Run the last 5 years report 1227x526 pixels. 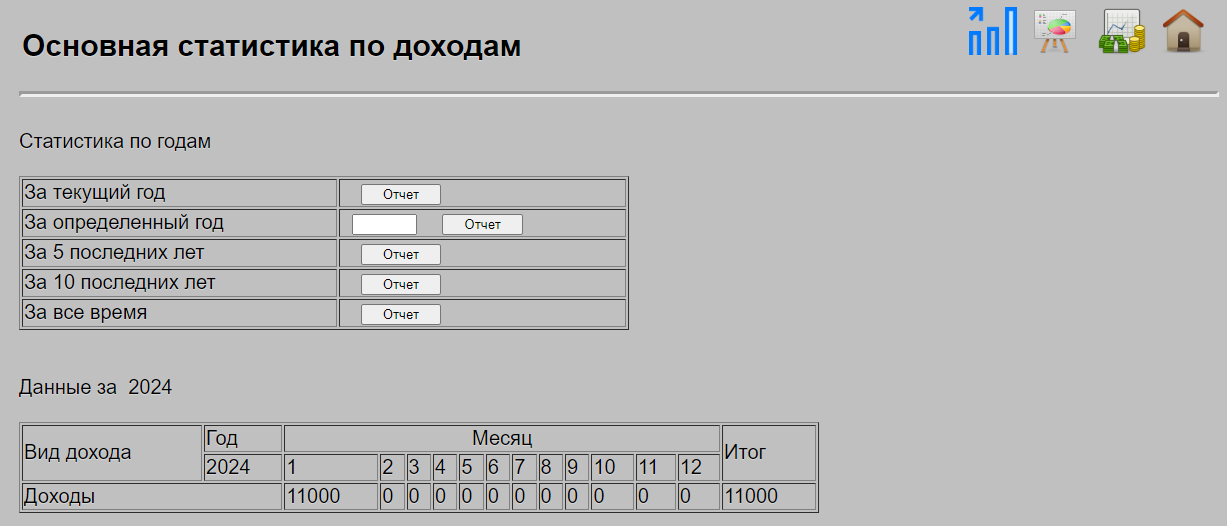click(x=400, y=254)
